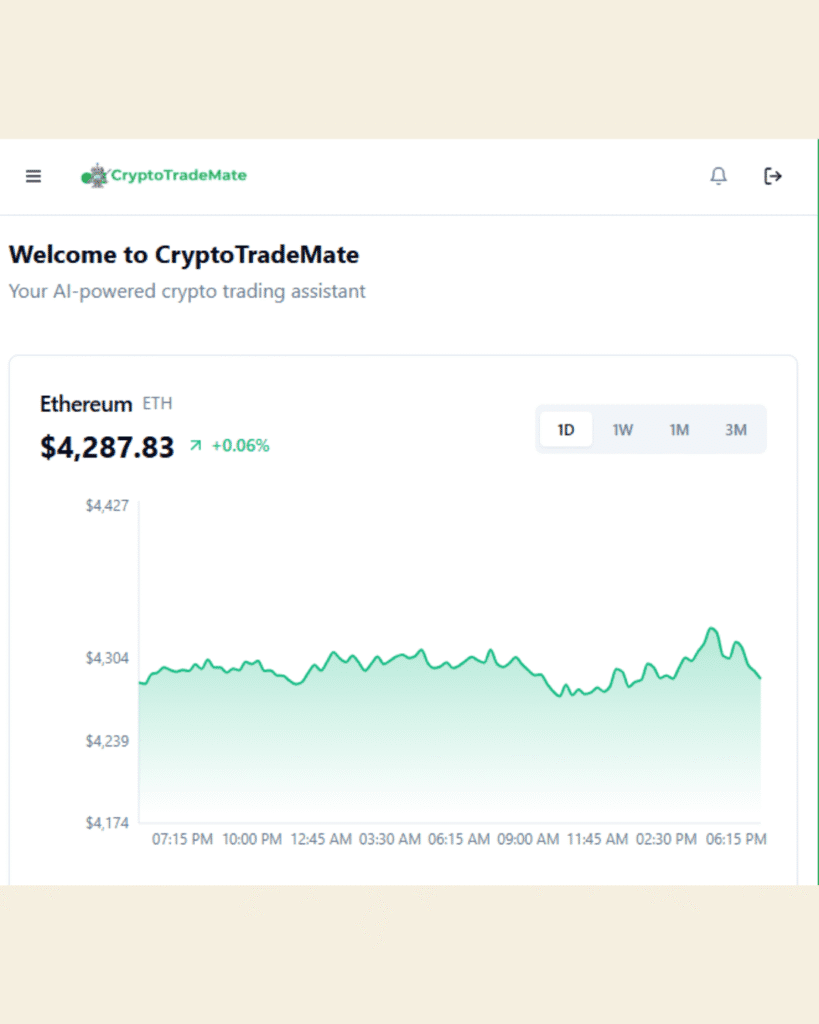Click the Welcome to CryptoTradeMate heading

point(184,255)
